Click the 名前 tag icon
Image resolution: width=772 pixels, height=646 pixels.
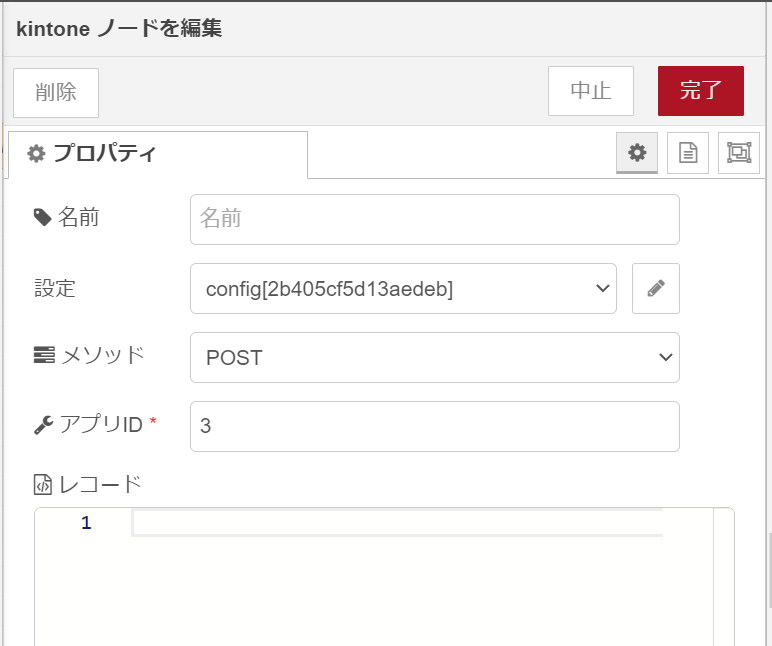(42, 217)
